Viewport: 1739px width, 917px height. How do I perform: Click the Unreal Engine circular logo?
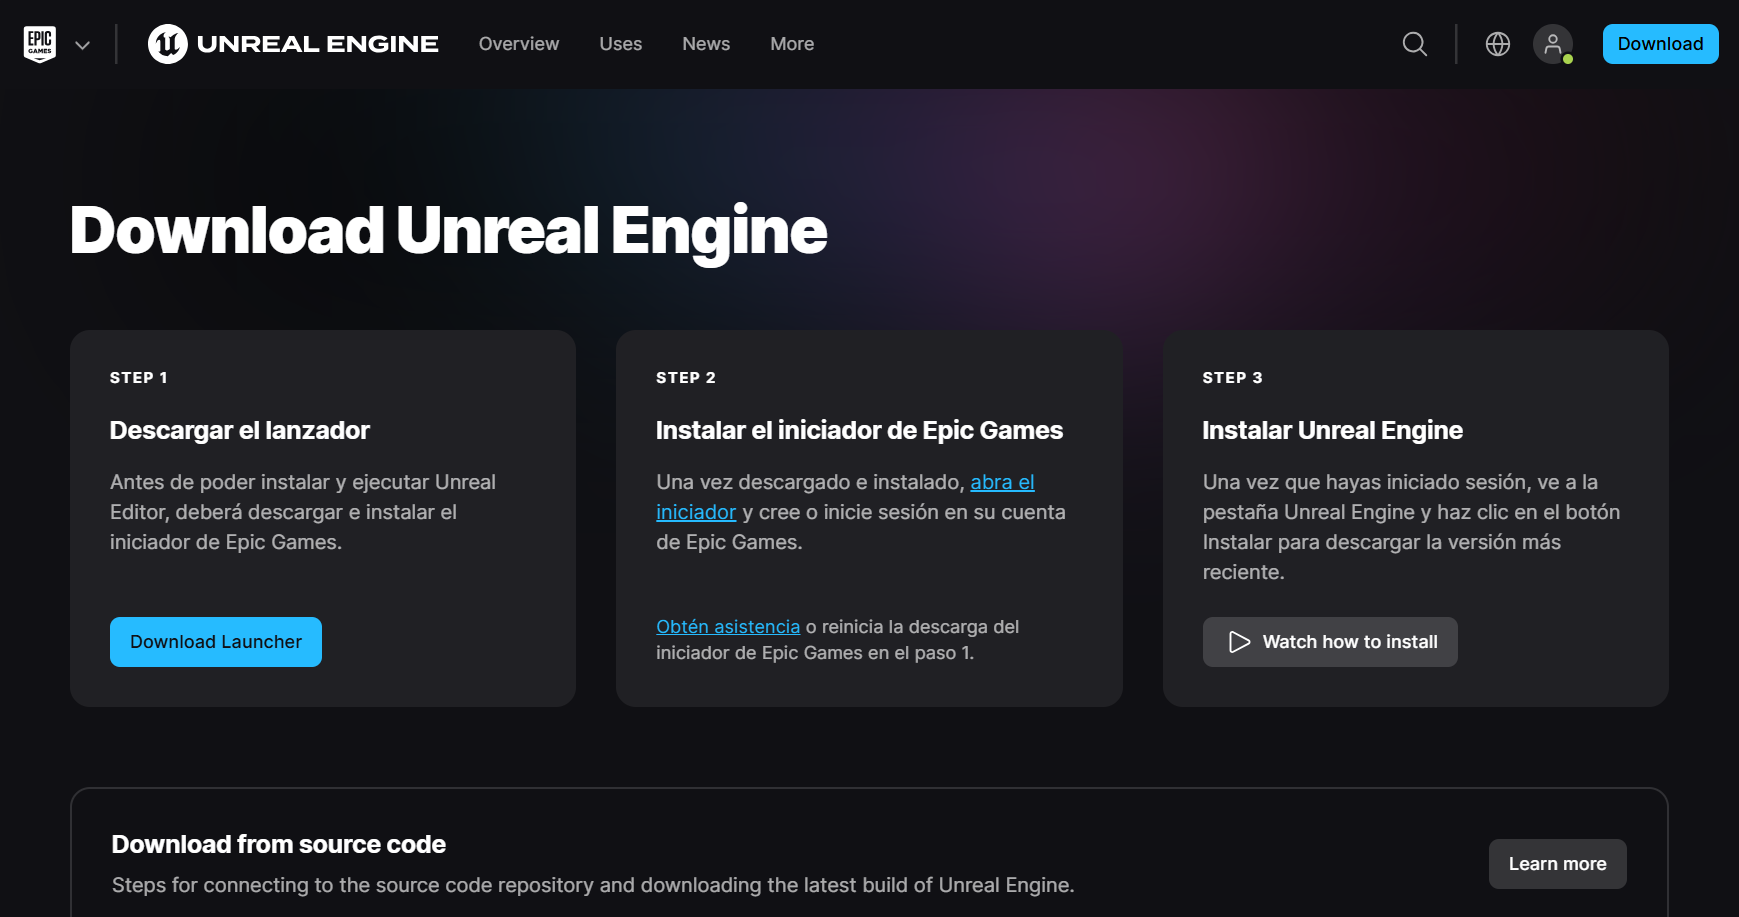(168, 44)
